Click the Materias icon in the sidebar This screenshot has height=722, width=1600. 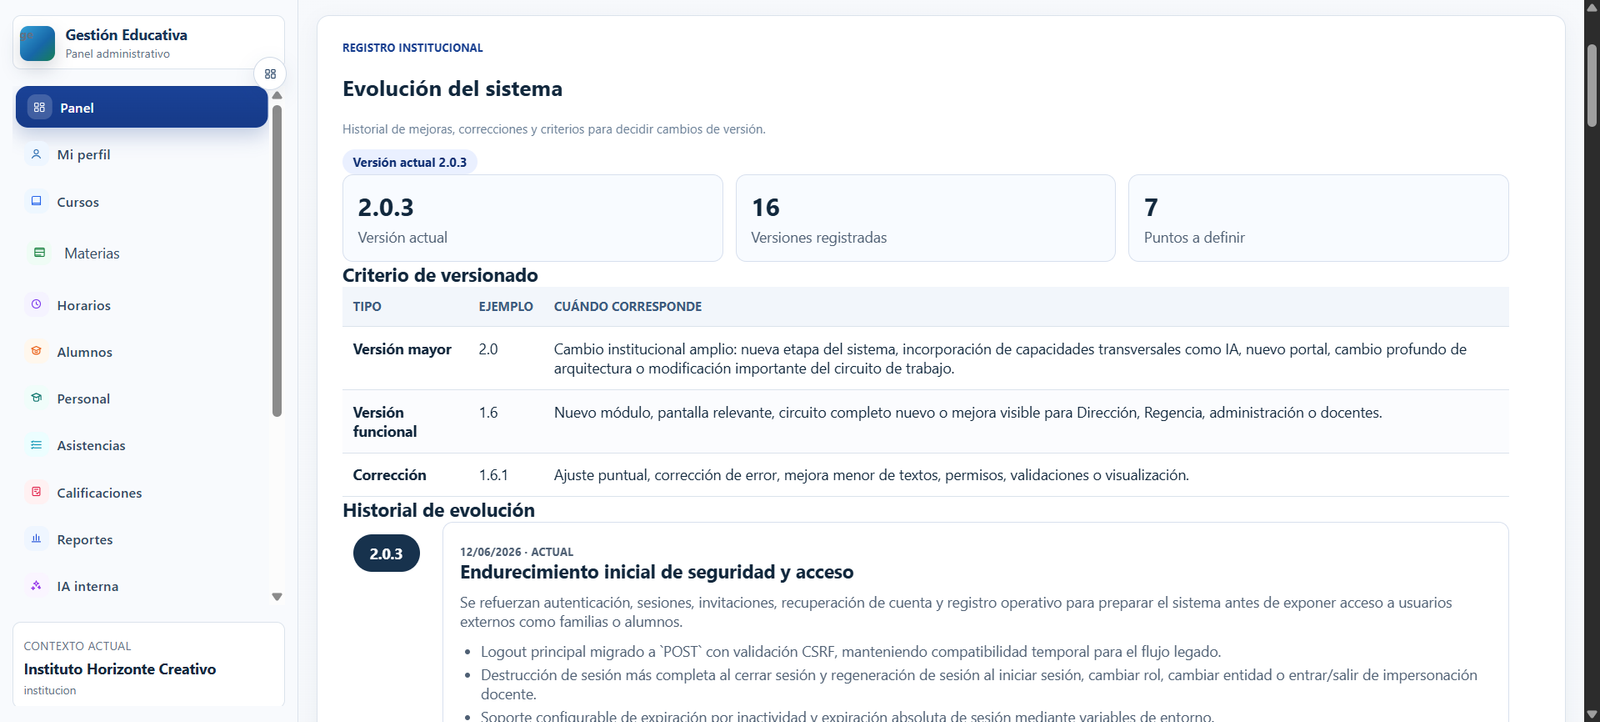pos(40,253)
